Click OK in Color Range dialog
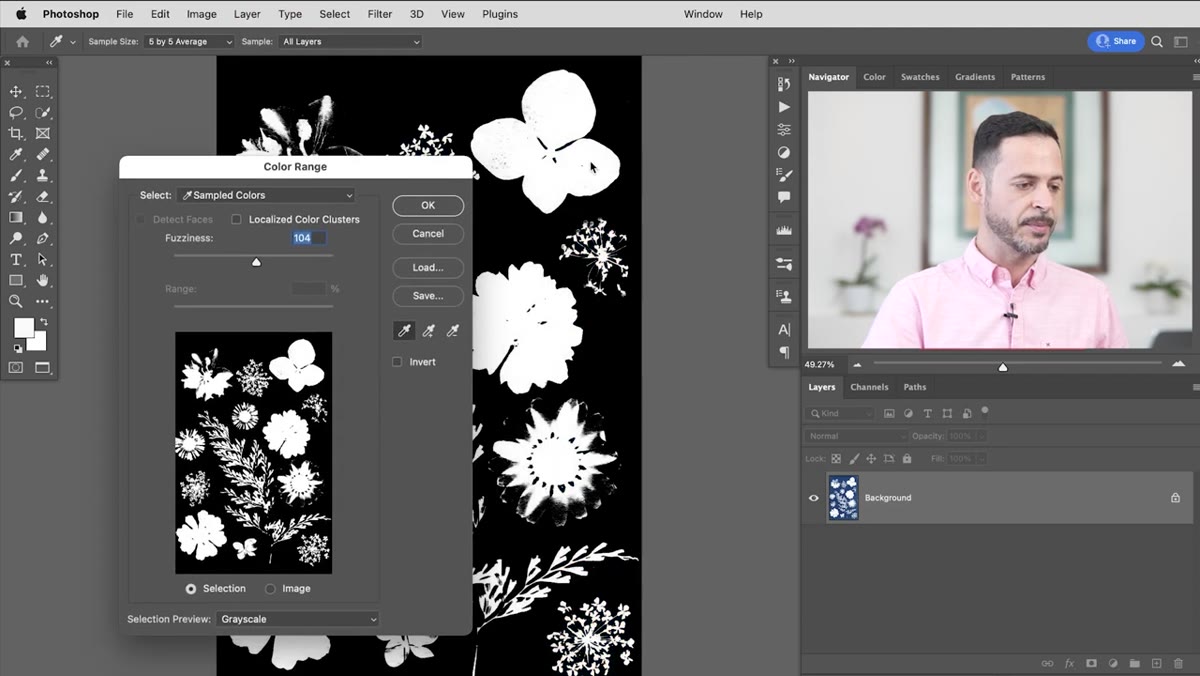1200x676 pixels. 428,205
